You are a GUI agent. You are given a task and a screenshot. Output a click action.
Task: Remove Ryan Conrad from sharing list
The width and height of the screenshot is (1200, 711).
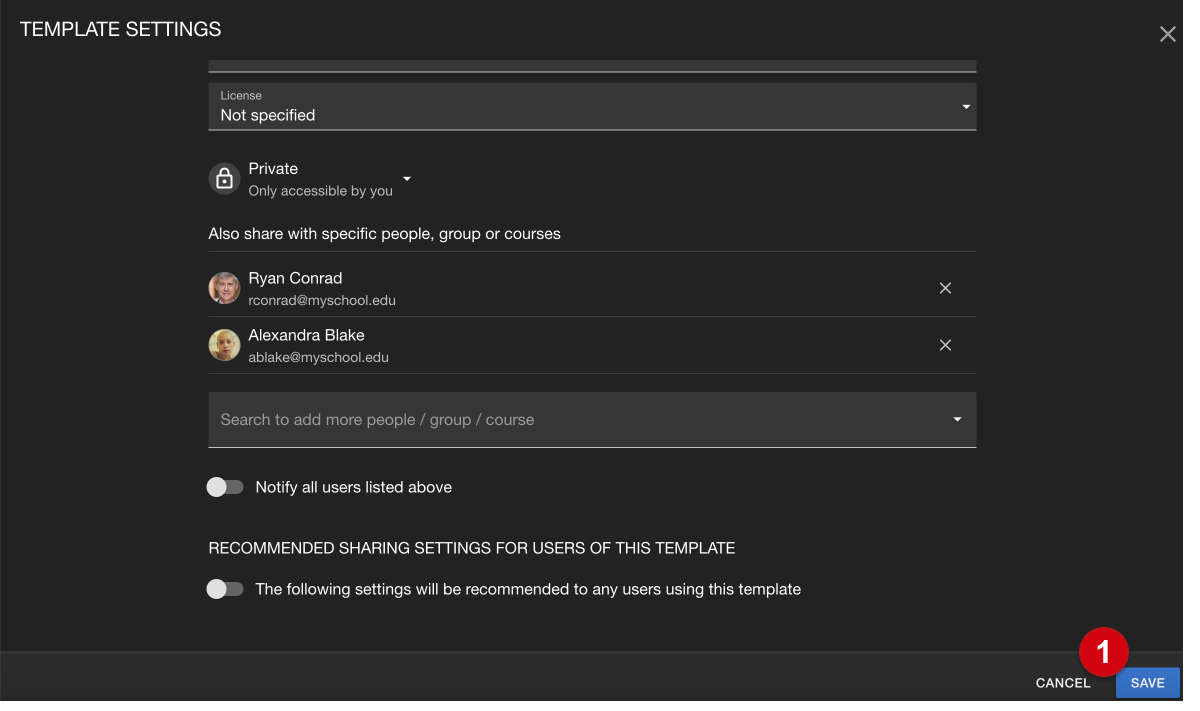point(945,288)
